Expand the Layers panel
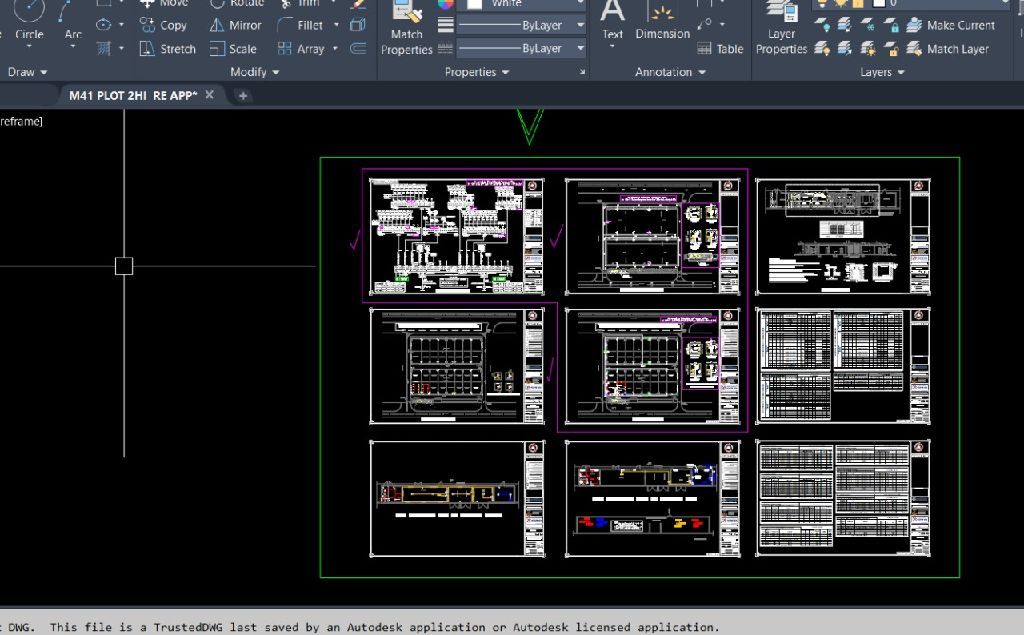Viewport: 1024px width, 635px height. coord(882,72)
